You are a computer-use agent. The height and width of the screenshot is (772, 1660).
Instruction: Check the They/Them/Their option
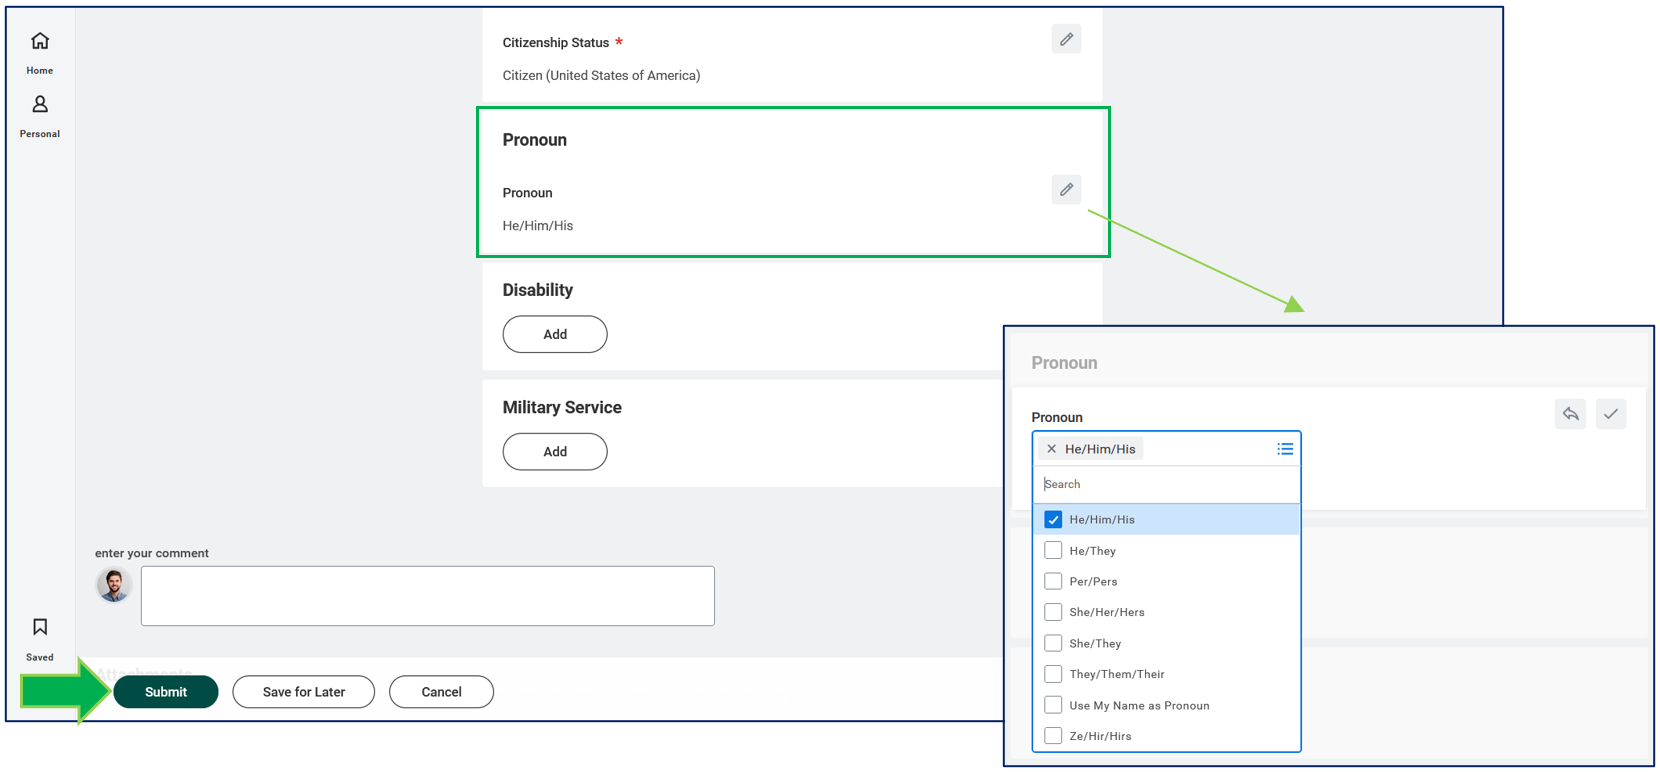[x=1053, y=674]
